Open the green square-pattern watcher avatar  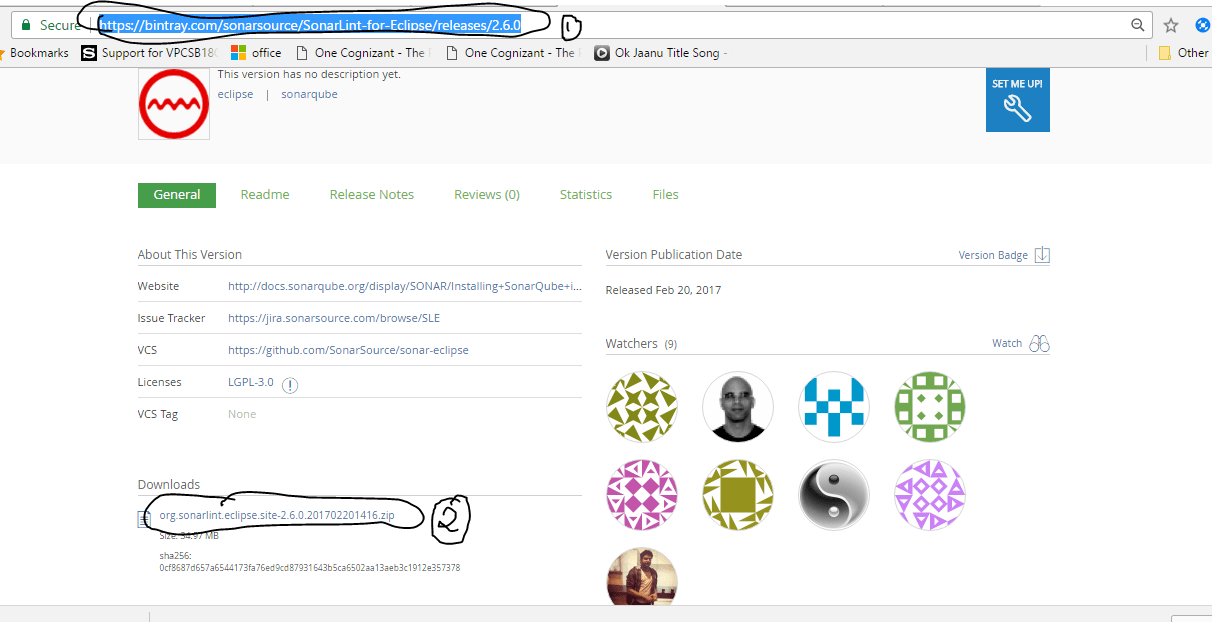coord(930,407)
